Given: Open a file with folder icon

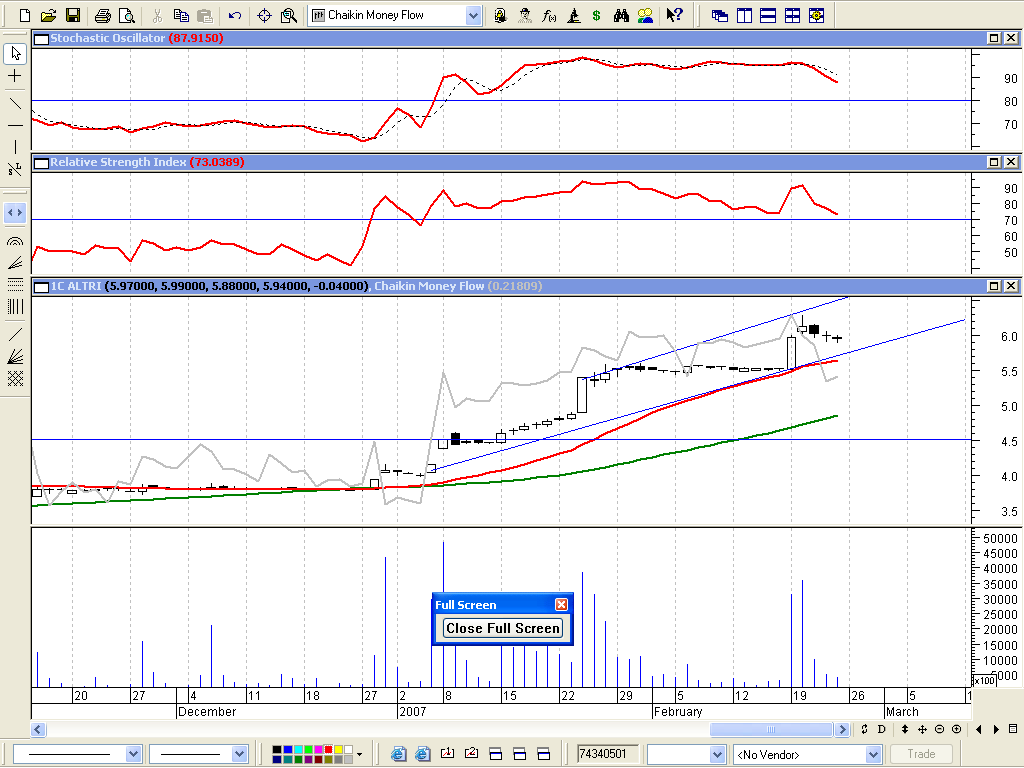Looking at the screenshot, I should (x=48, y=15).
